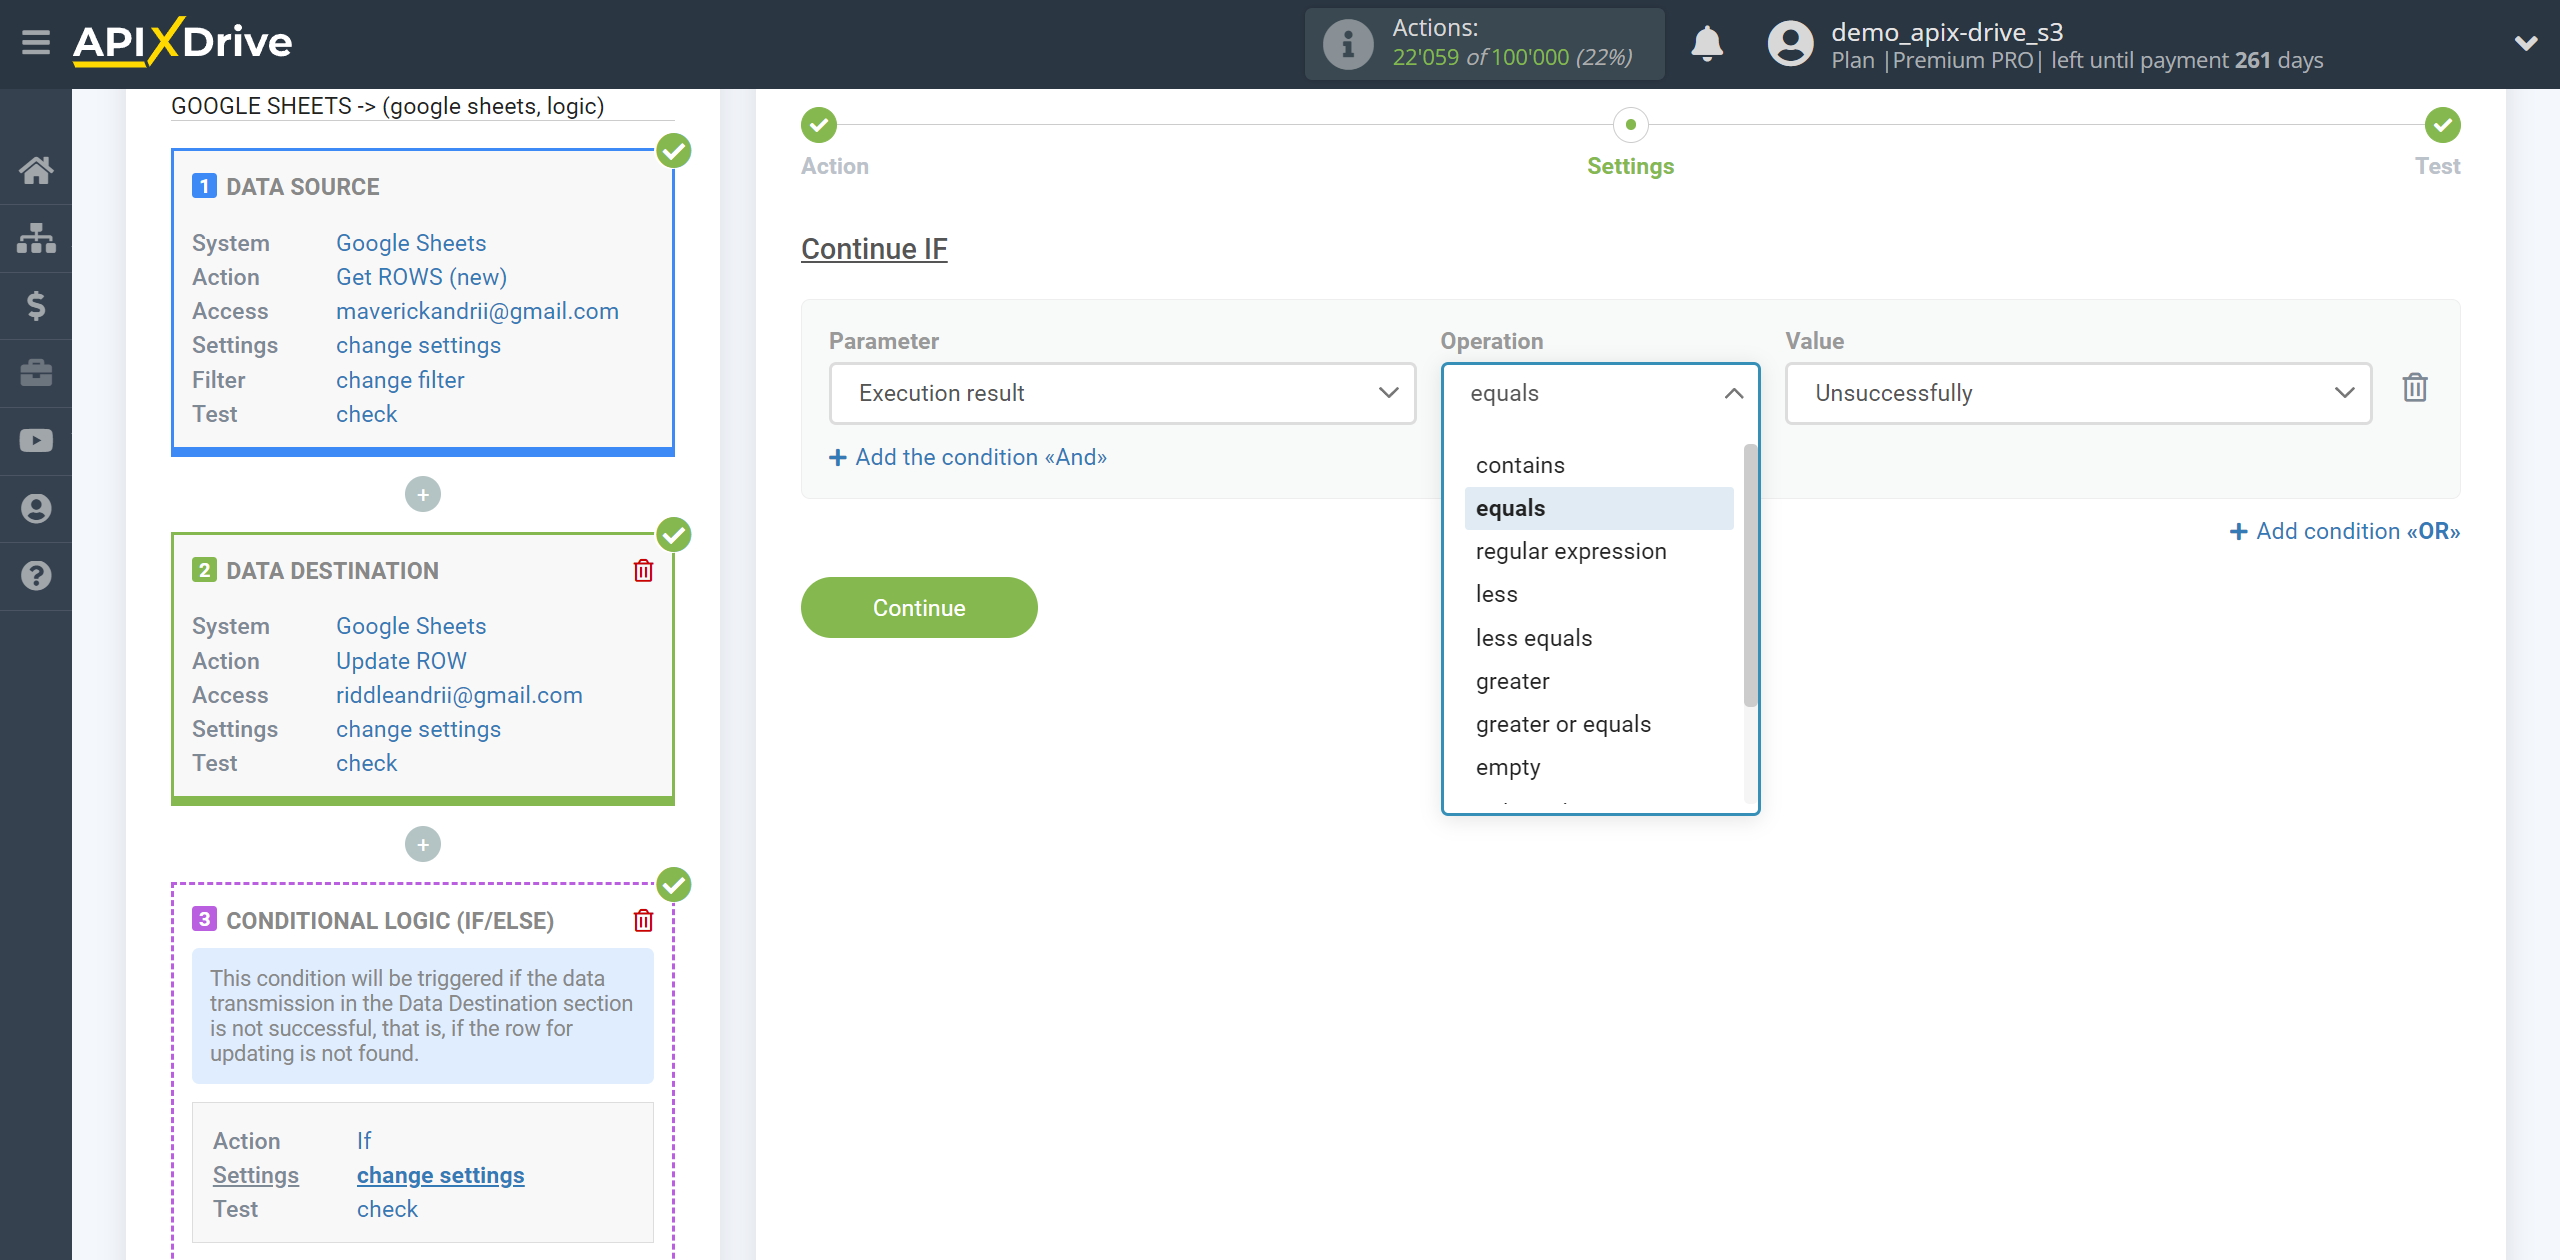Select the empty operation option

pos(1505,765)
